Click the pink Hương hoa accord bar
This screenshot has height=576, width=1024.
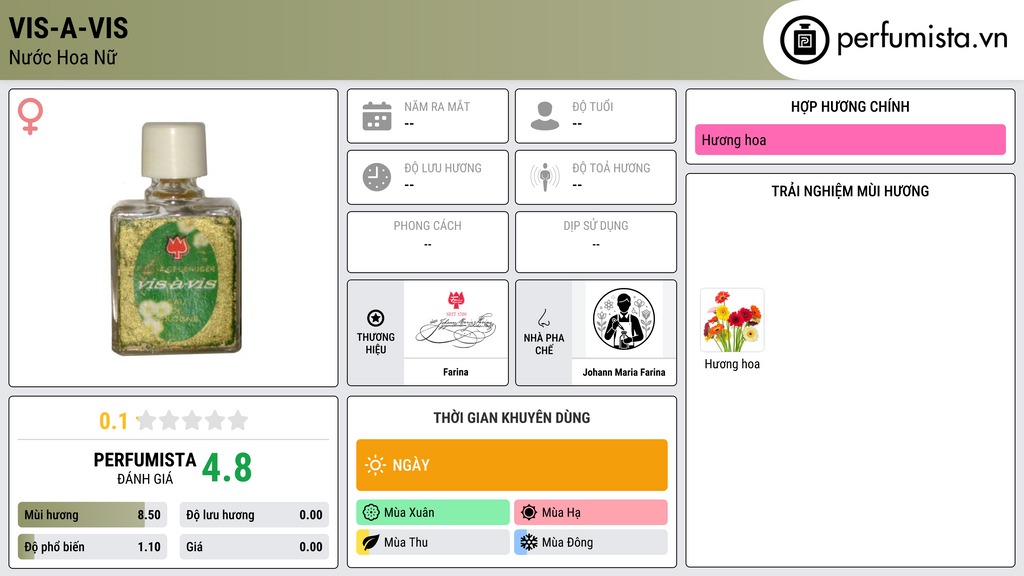pos(850,140)
